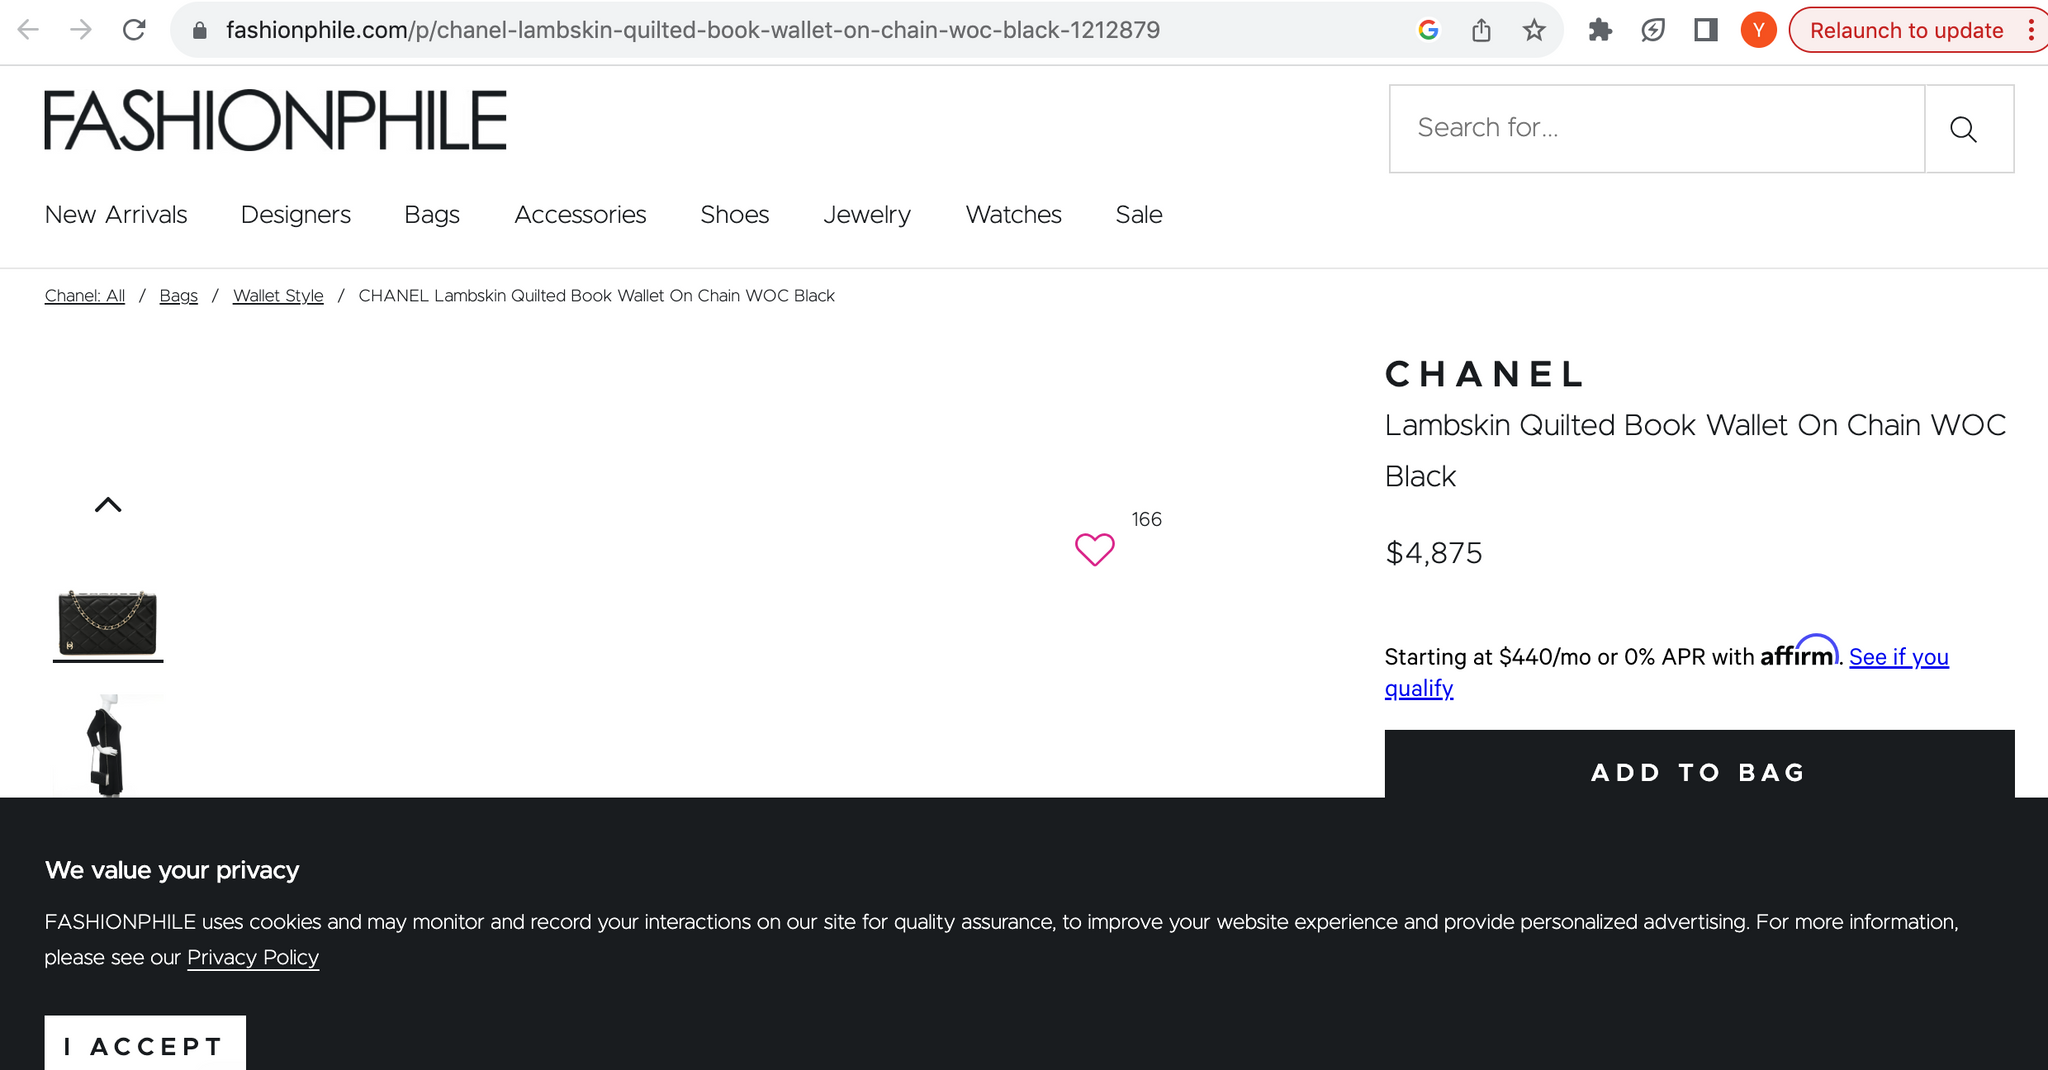This screenshot has height=1070, width=2048.
Task: Click the browser share icon
Action: point(1481,30)
